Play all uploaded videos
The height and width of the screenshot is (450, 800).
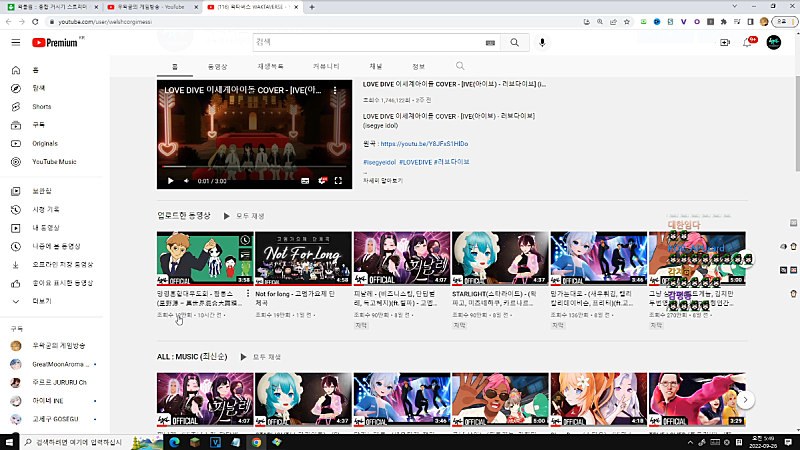click(244, 216)
